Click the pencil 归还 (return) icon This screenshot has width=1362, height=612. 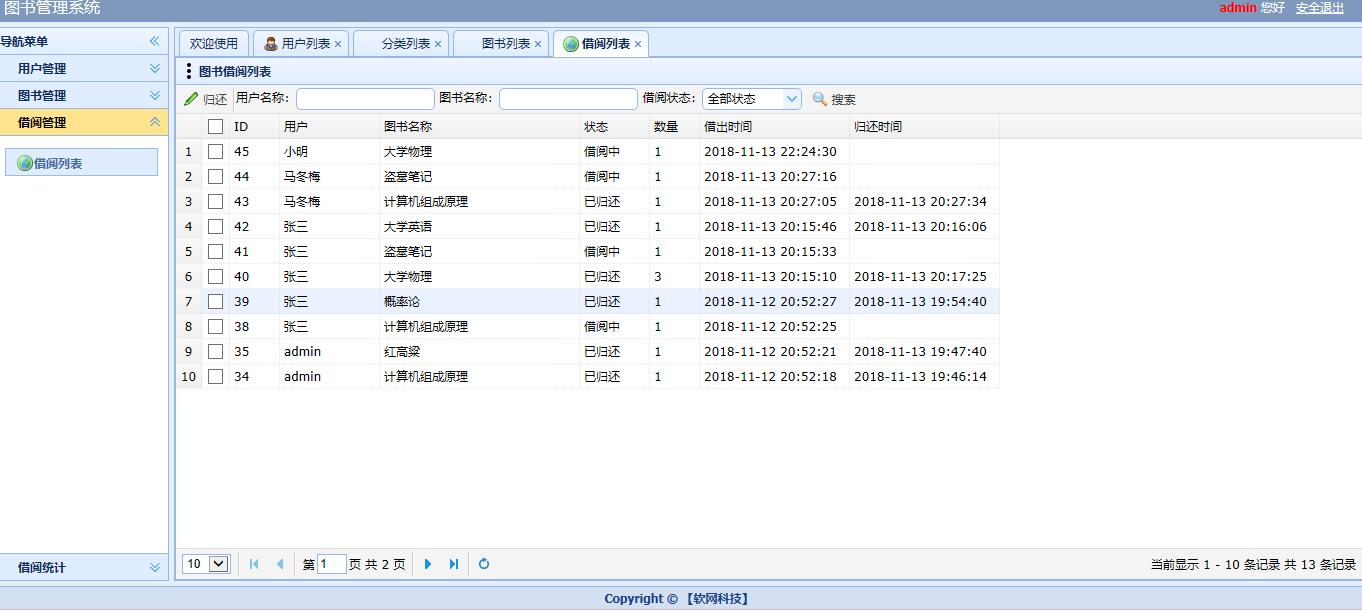point(192,99)
